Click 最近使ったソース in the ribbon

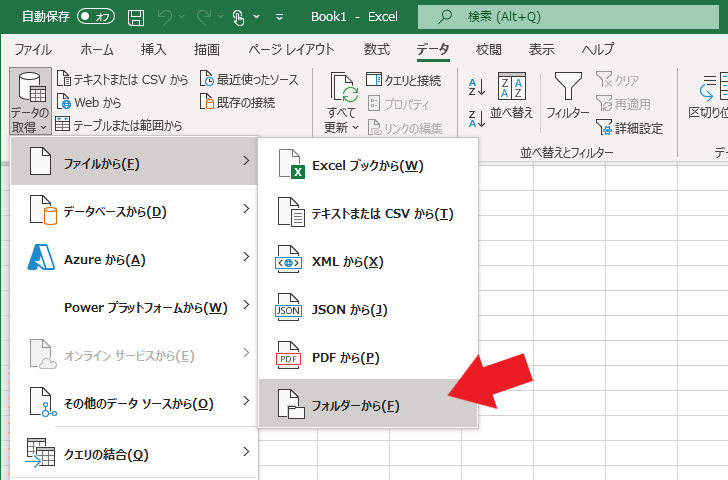249,79
